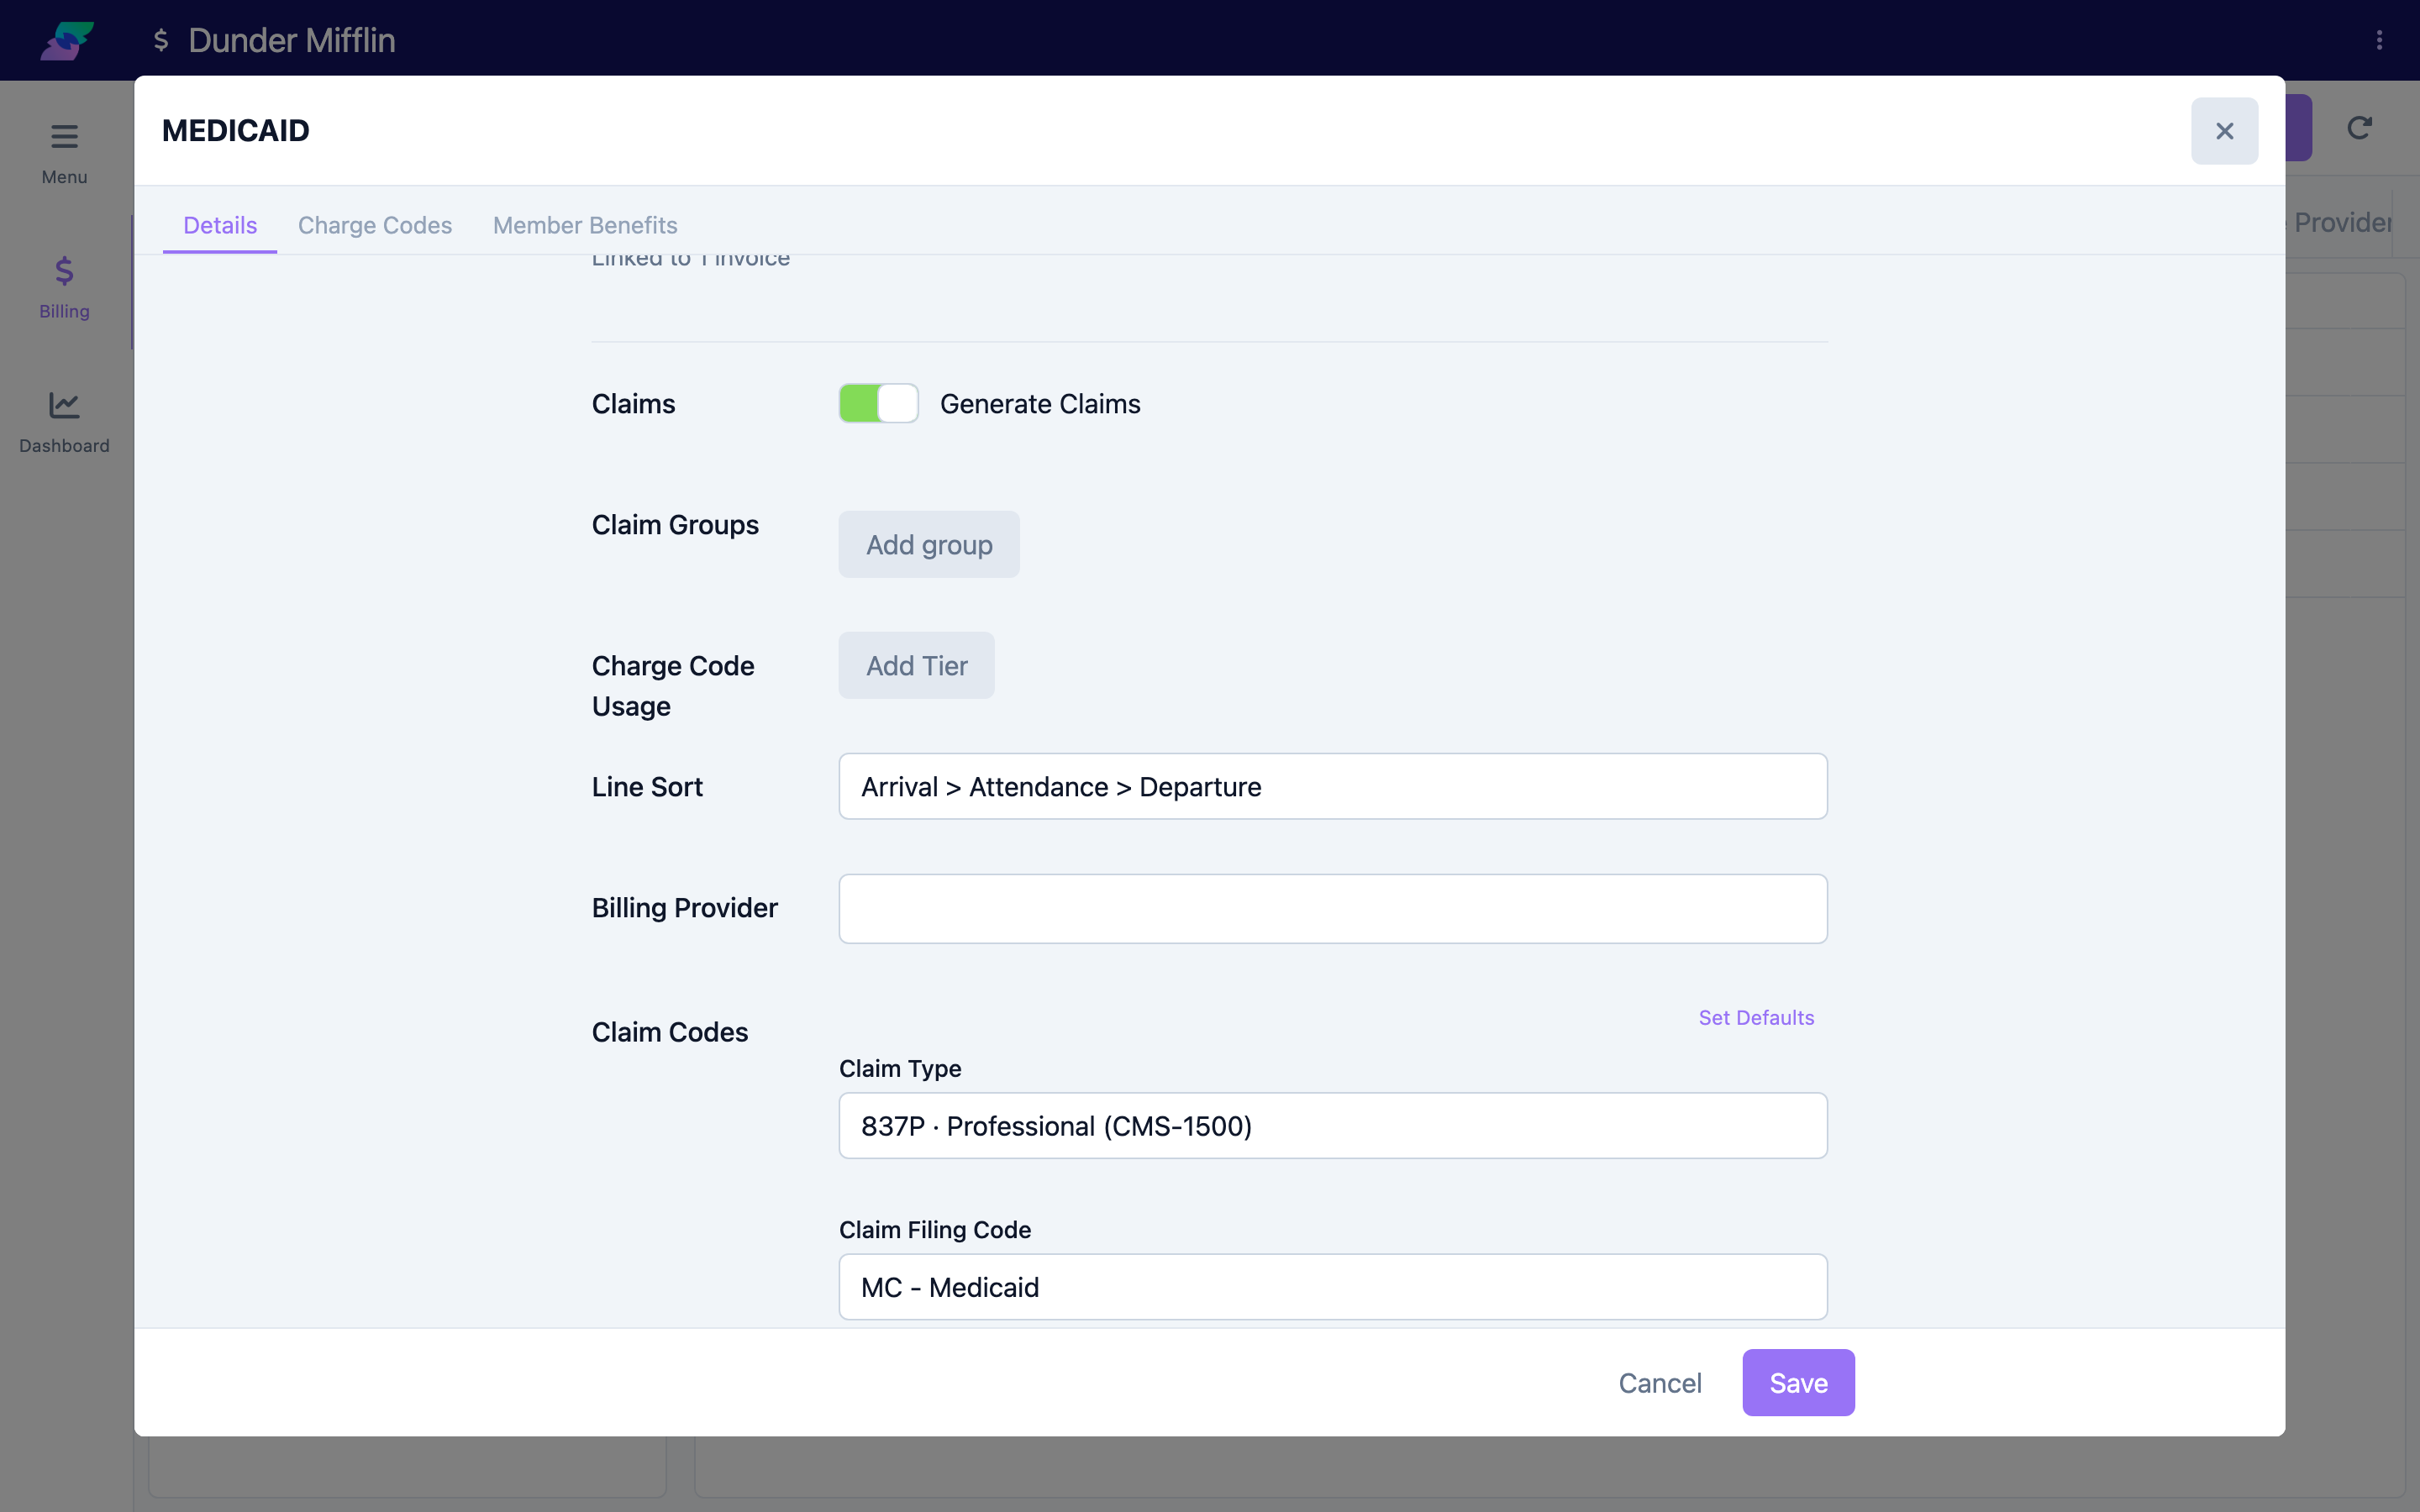Click the Add group button

tap(929, 544)
